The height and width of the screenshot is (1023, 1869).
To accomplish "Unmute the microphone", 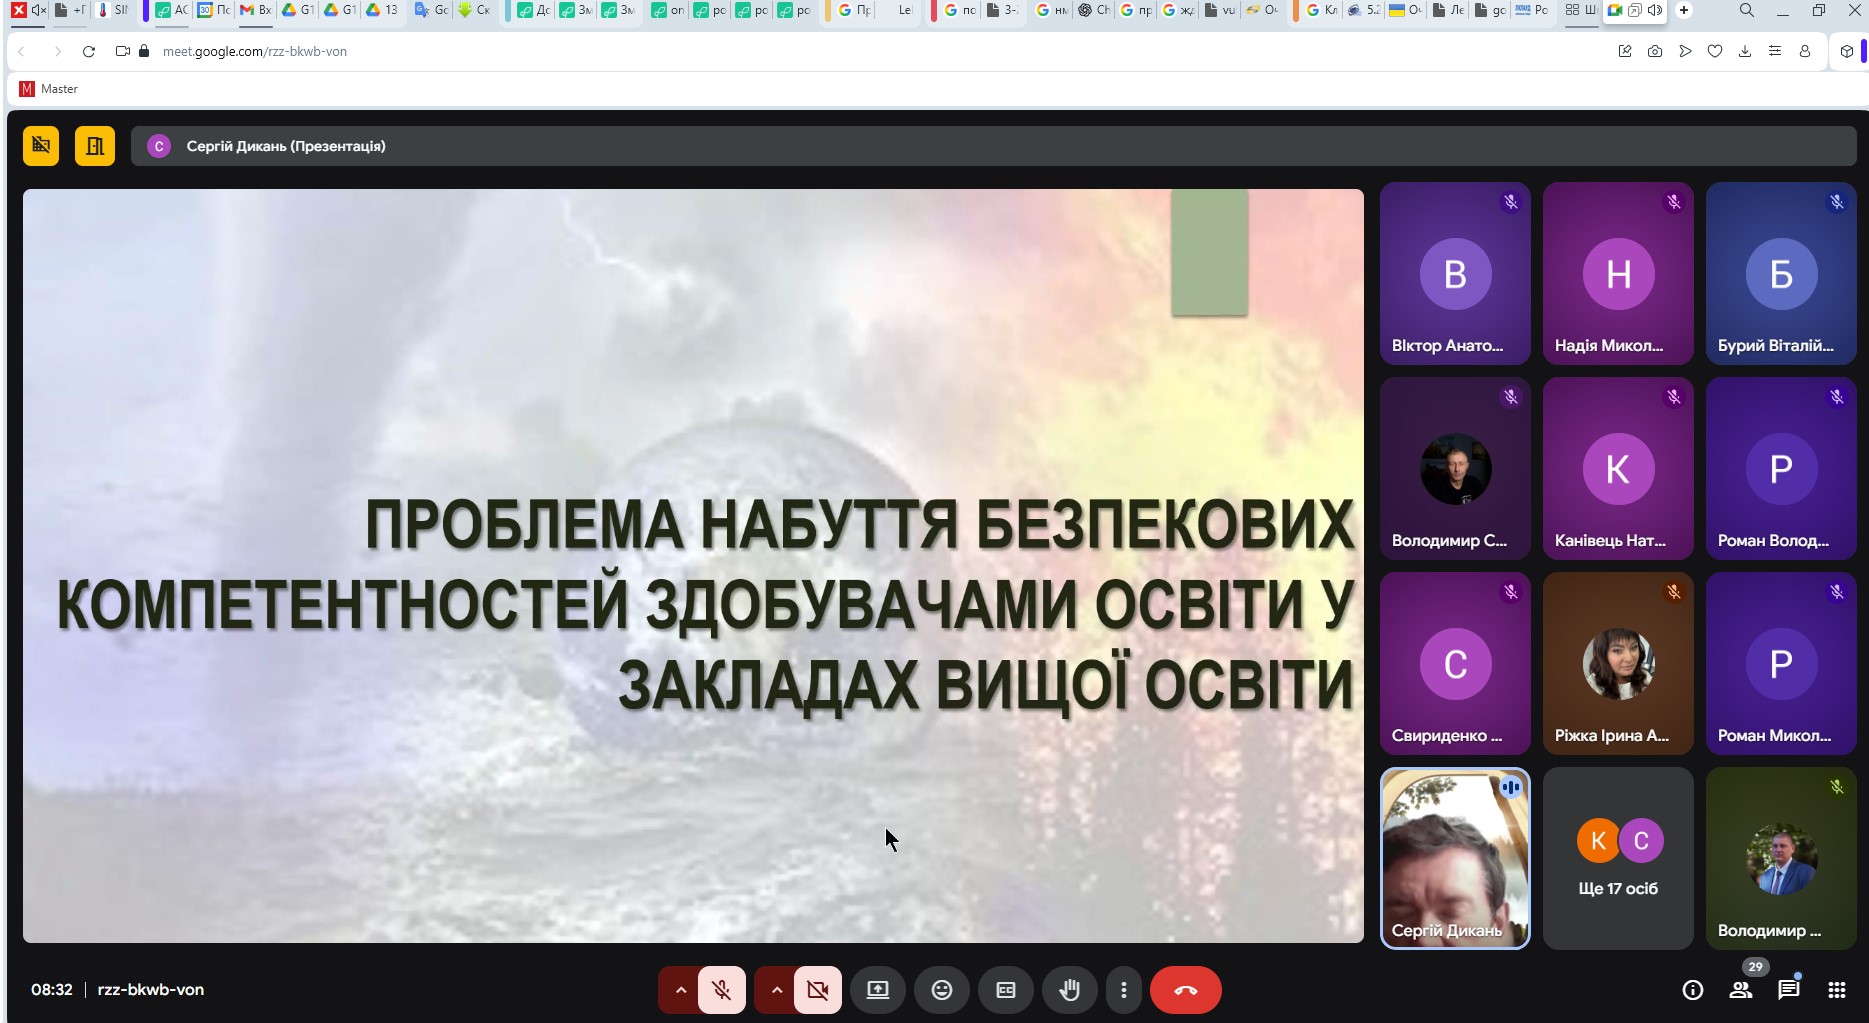I will [721, 990].
